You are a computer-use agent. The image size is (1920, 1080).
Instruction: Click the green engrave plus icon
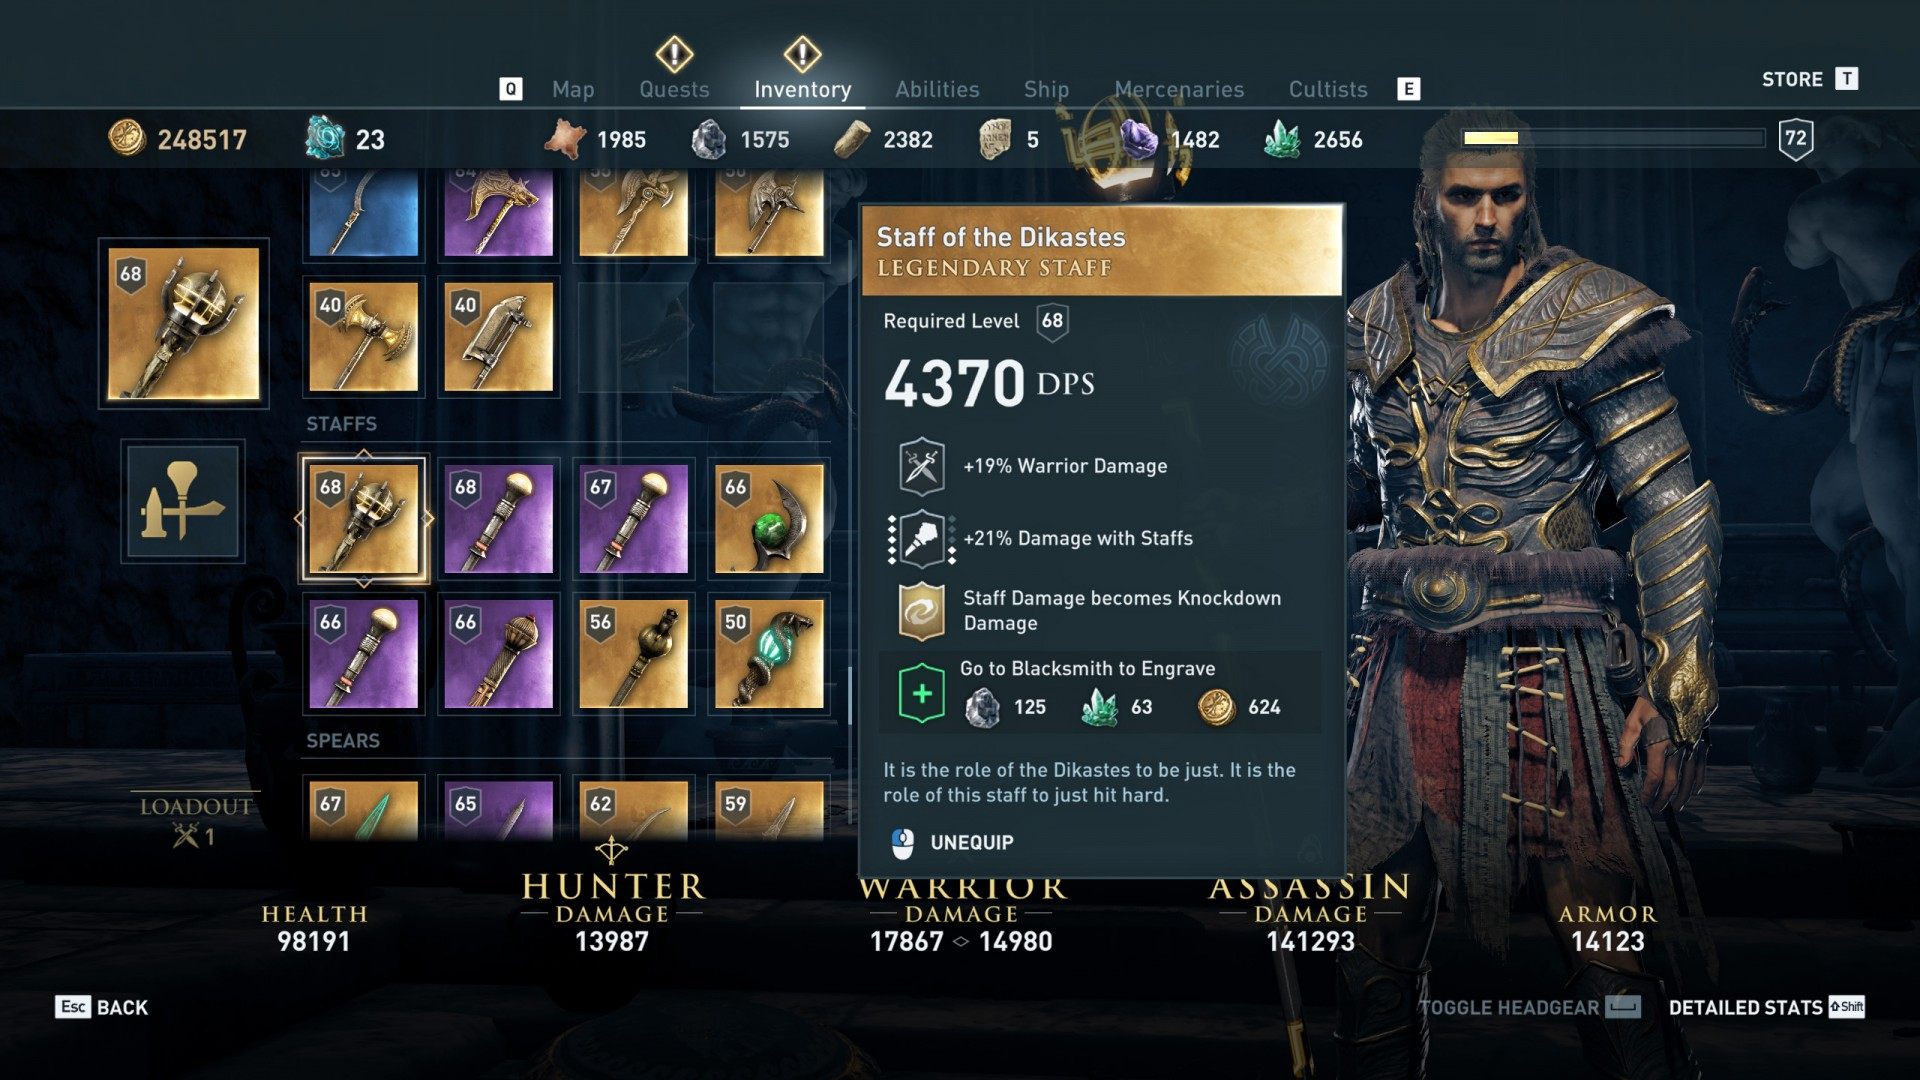tap(922, 693)
